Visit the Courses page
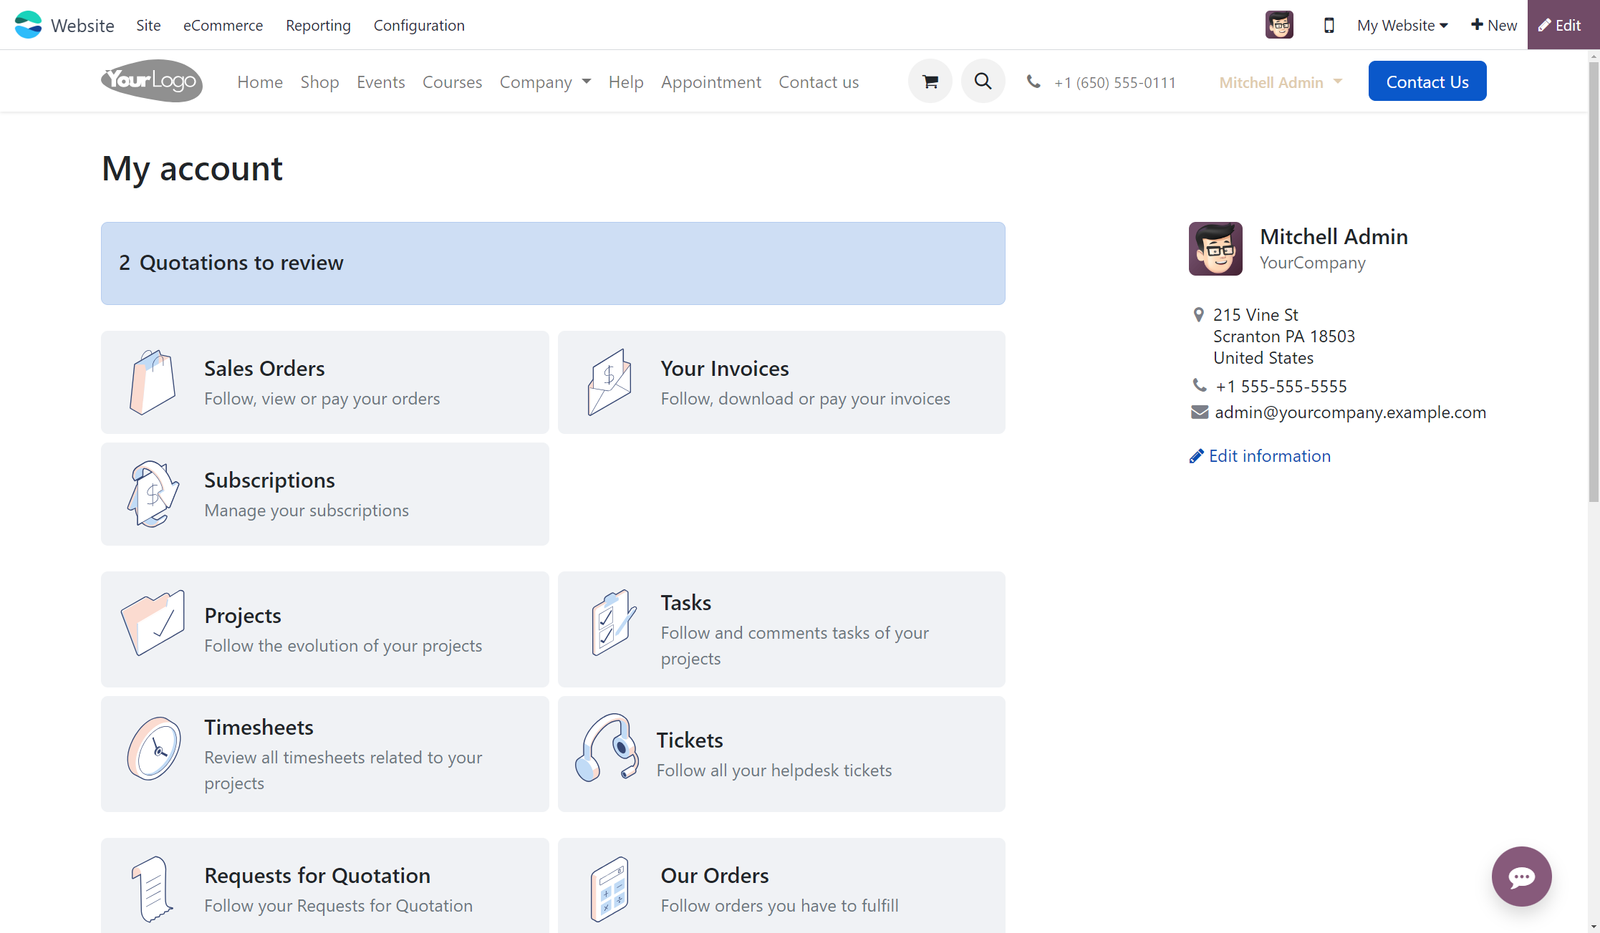 tap(452, 82)
